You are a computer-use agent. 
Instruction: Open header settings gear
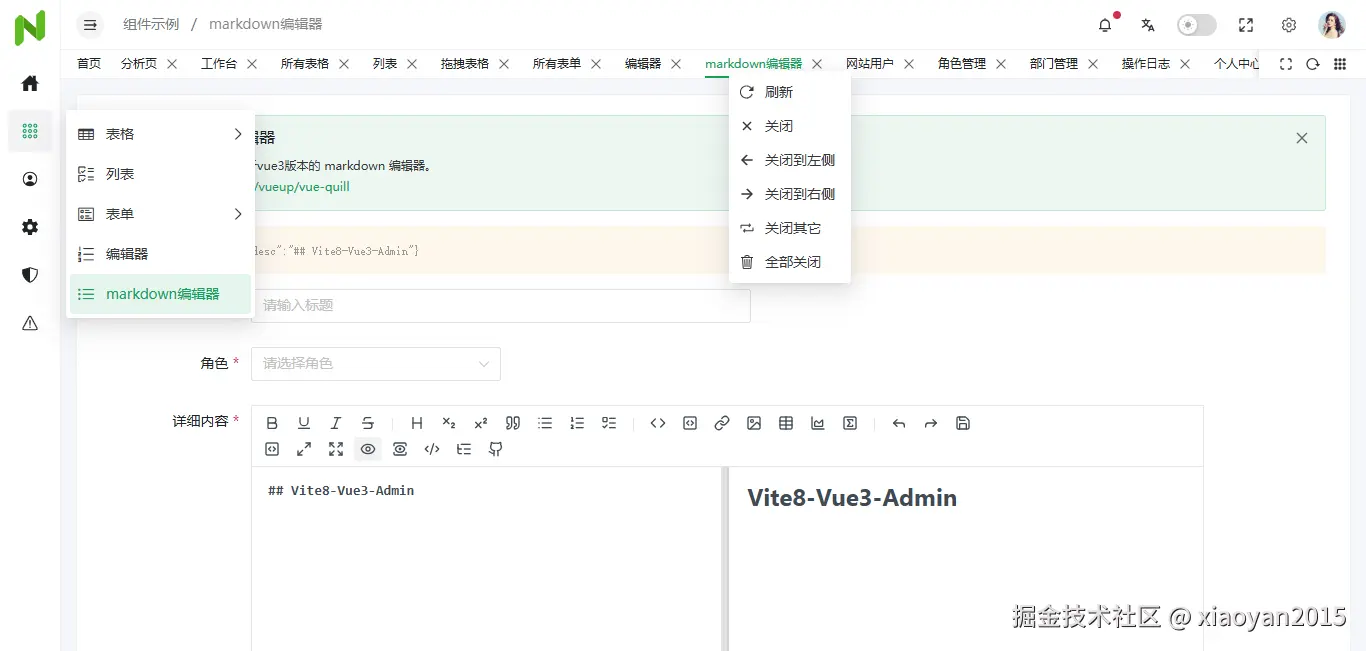click(1289, 25)
